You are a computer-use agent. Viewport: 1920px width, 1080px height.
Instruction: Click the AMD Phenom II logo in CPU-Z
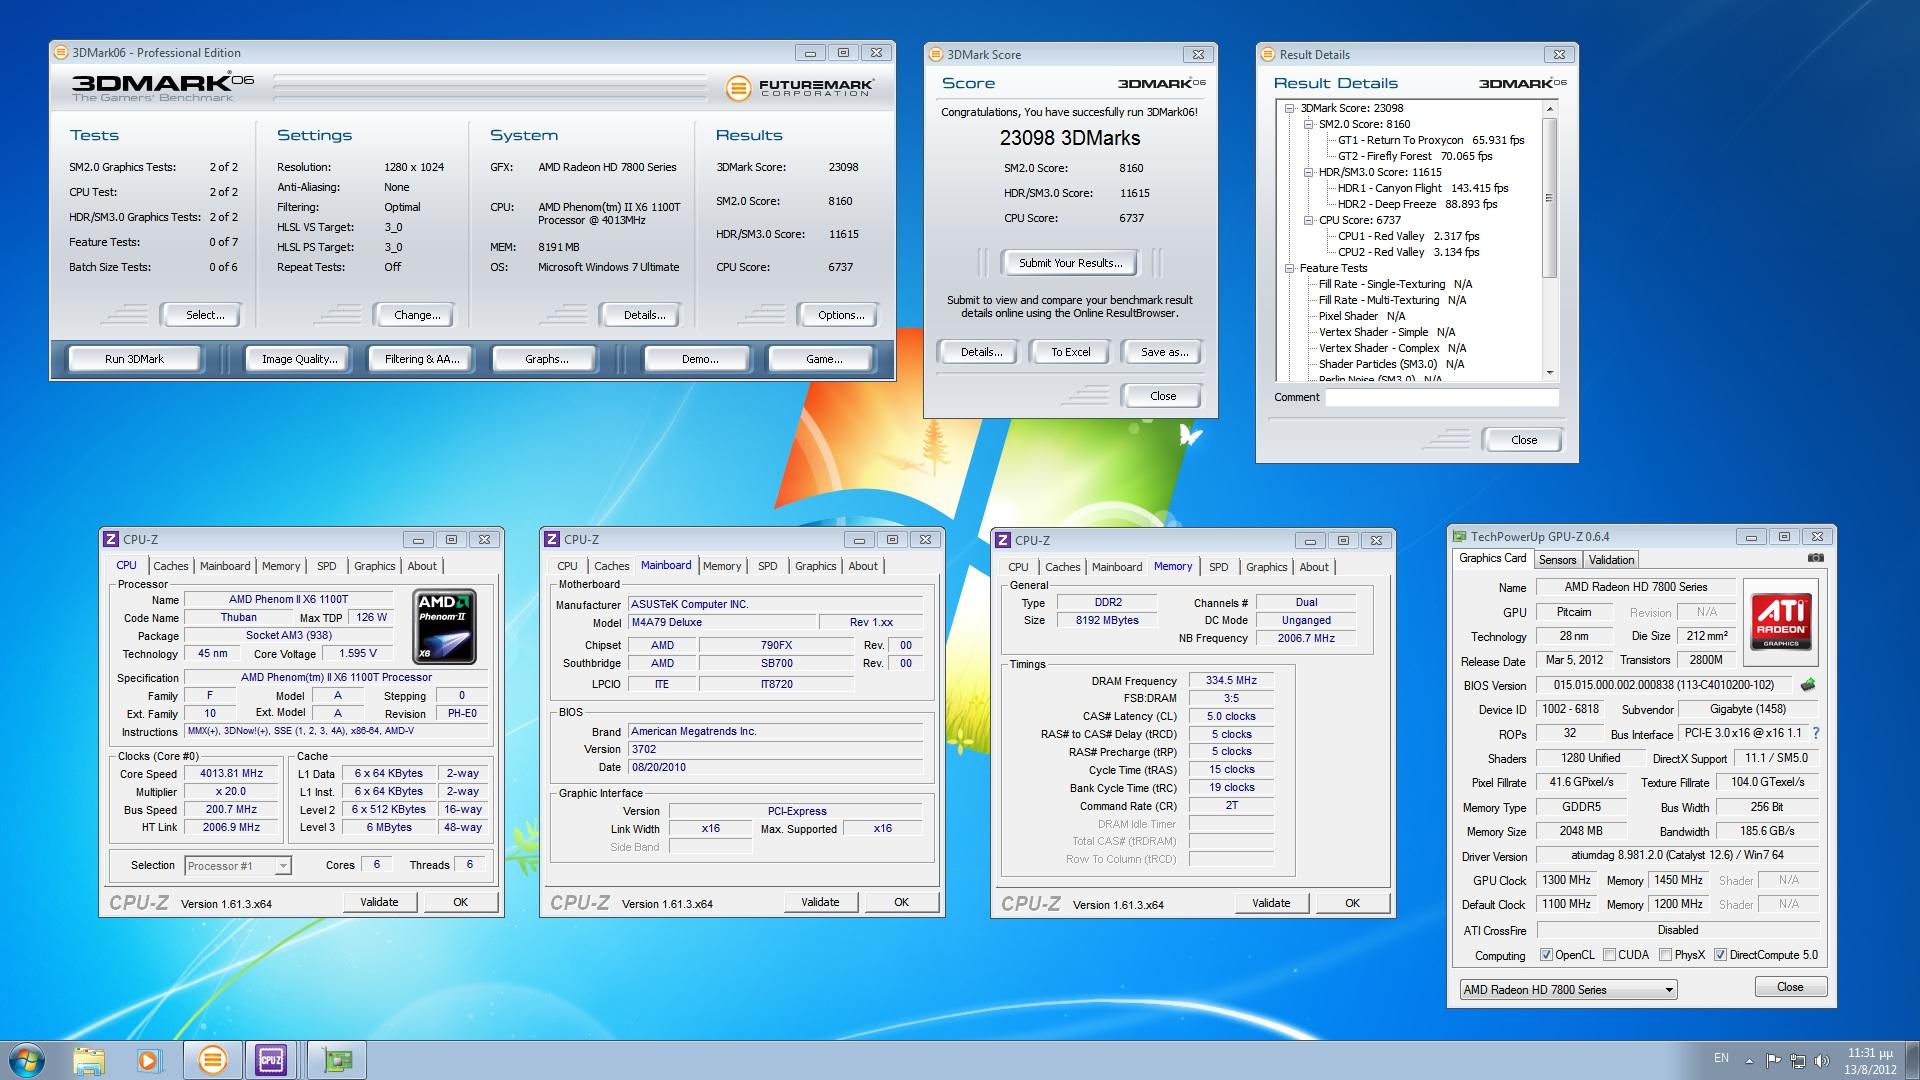coord(444,627)
